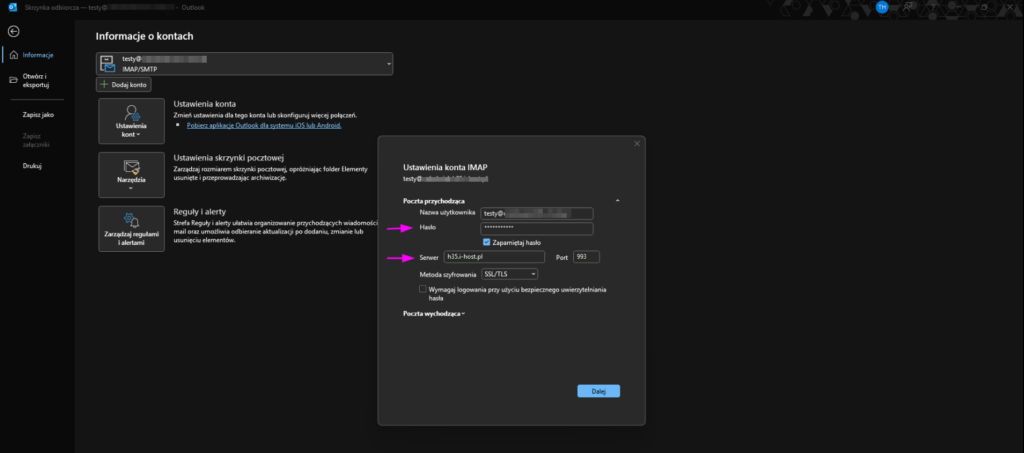Click the feedback icon in the title bar
The image size is (1024, 453).
(908, 7)
